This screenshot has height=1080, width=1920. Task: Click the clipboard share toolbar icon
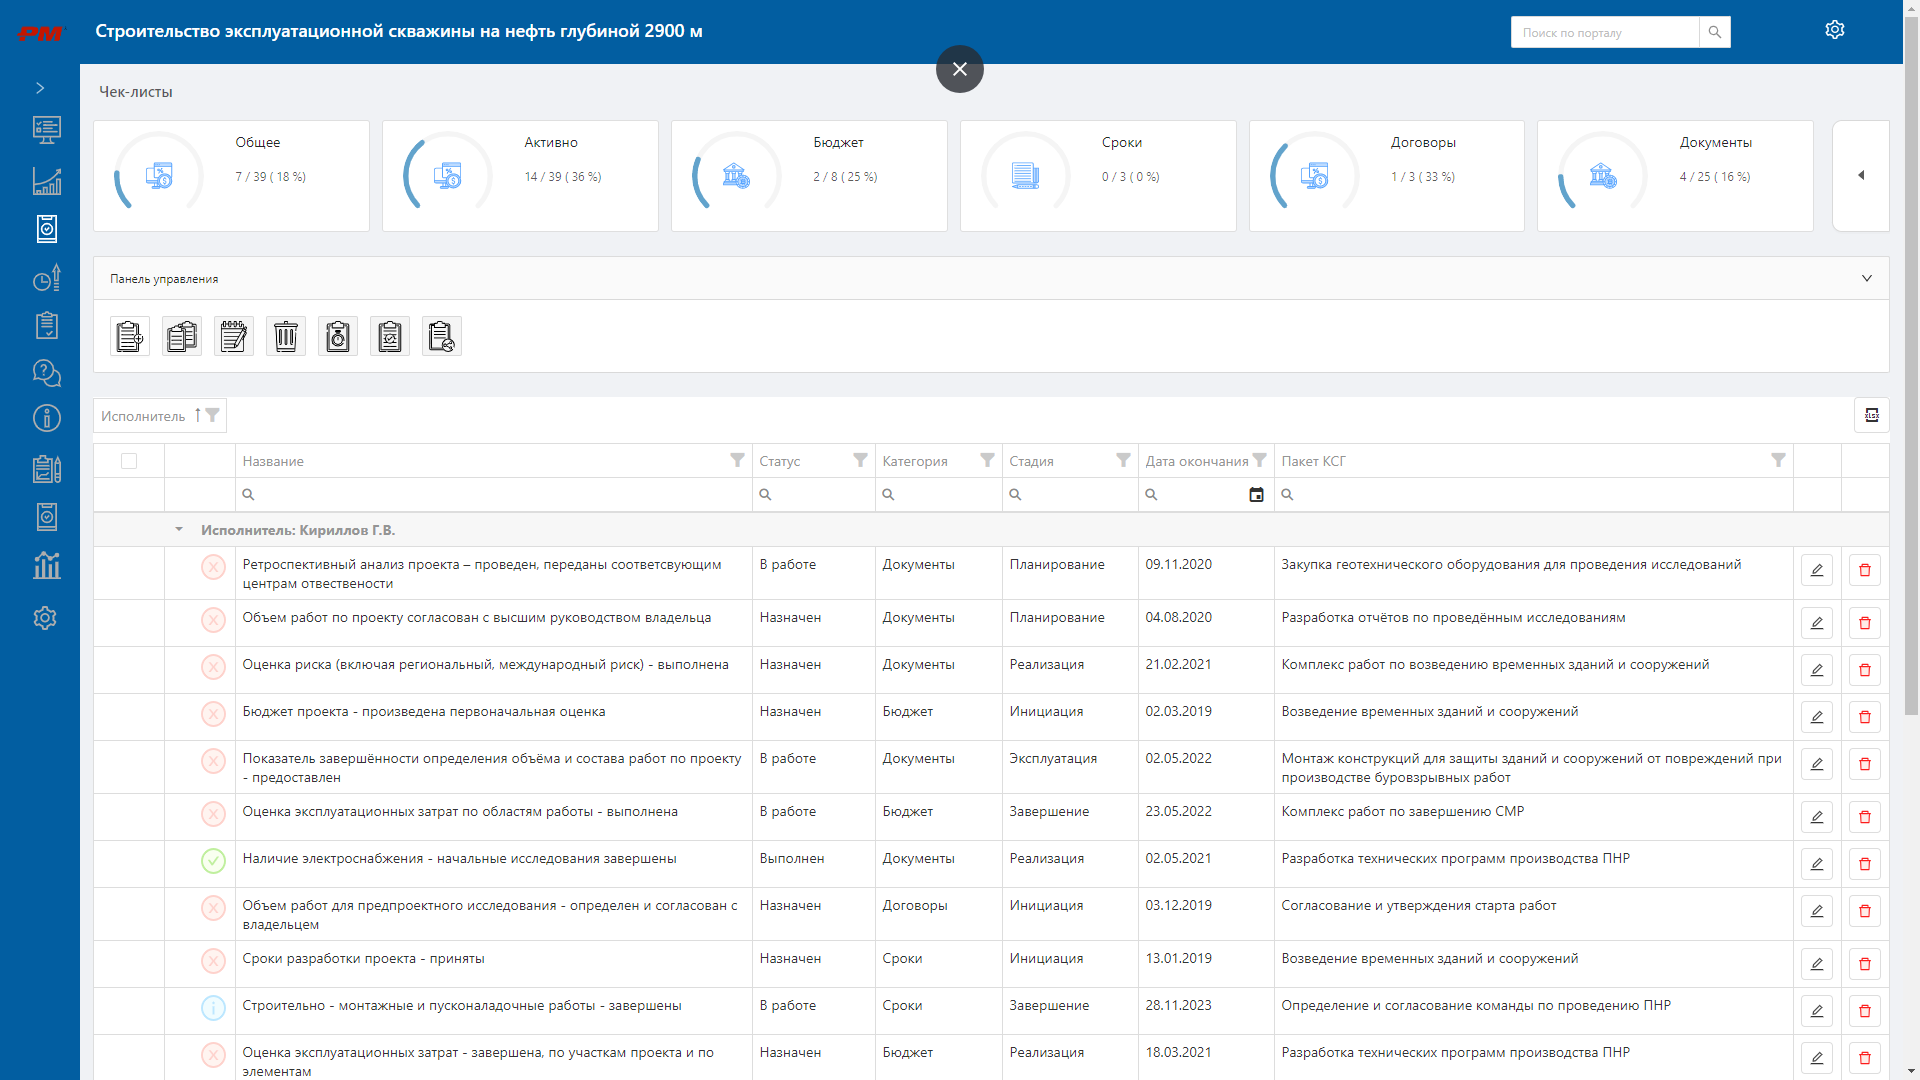[442, 337]
